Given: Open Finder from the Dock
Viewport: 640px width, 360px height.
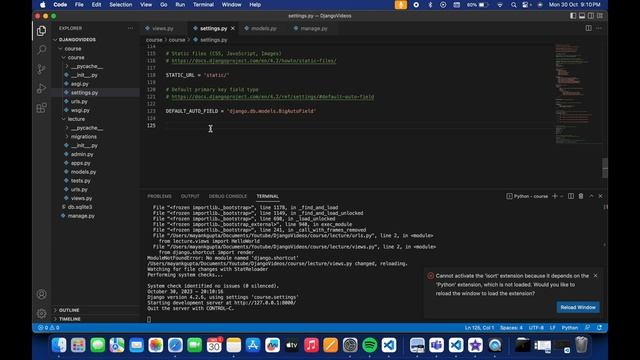Looking at the screenshot, I should point(59,345).
